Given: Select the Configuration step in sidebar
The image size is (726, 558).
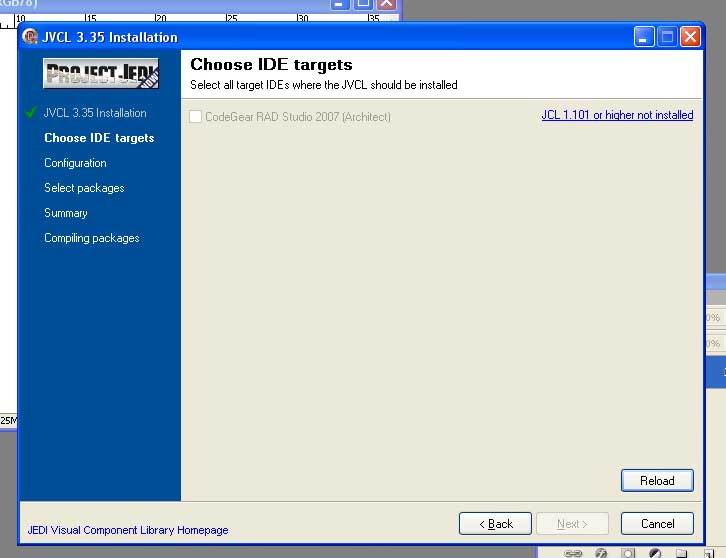Looking at the screenshot, I should pos(75,163).
